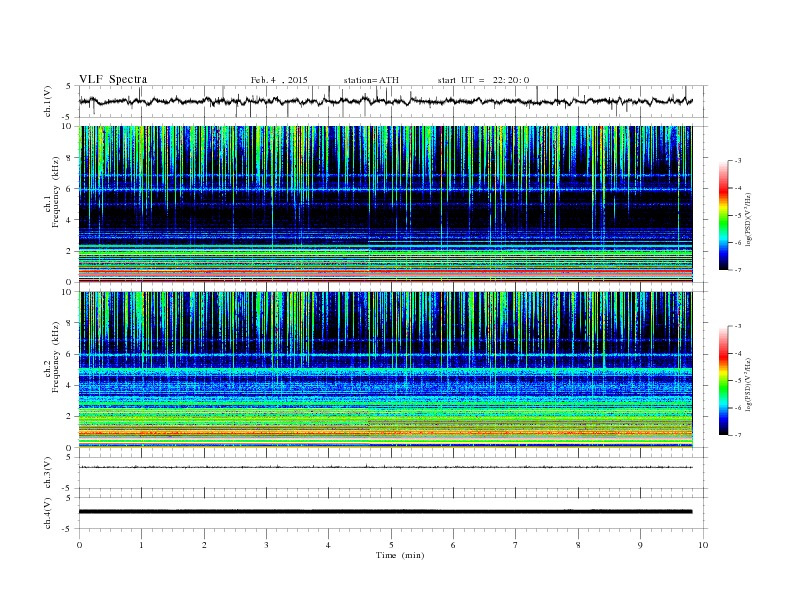Click the 8 kHz tick label of the ch.1 spectrogram

point(70,158)
